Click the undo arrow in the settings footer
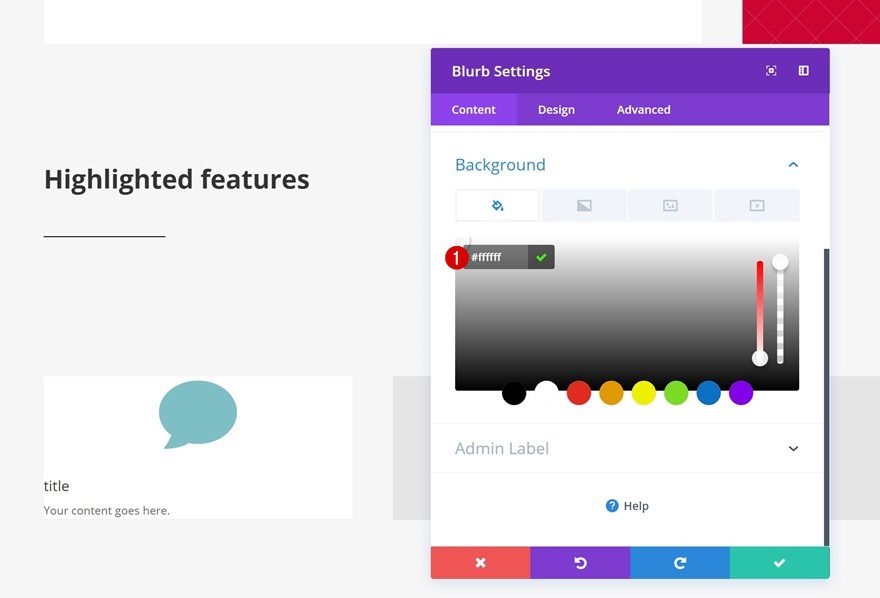 click(x=580, y=562)
